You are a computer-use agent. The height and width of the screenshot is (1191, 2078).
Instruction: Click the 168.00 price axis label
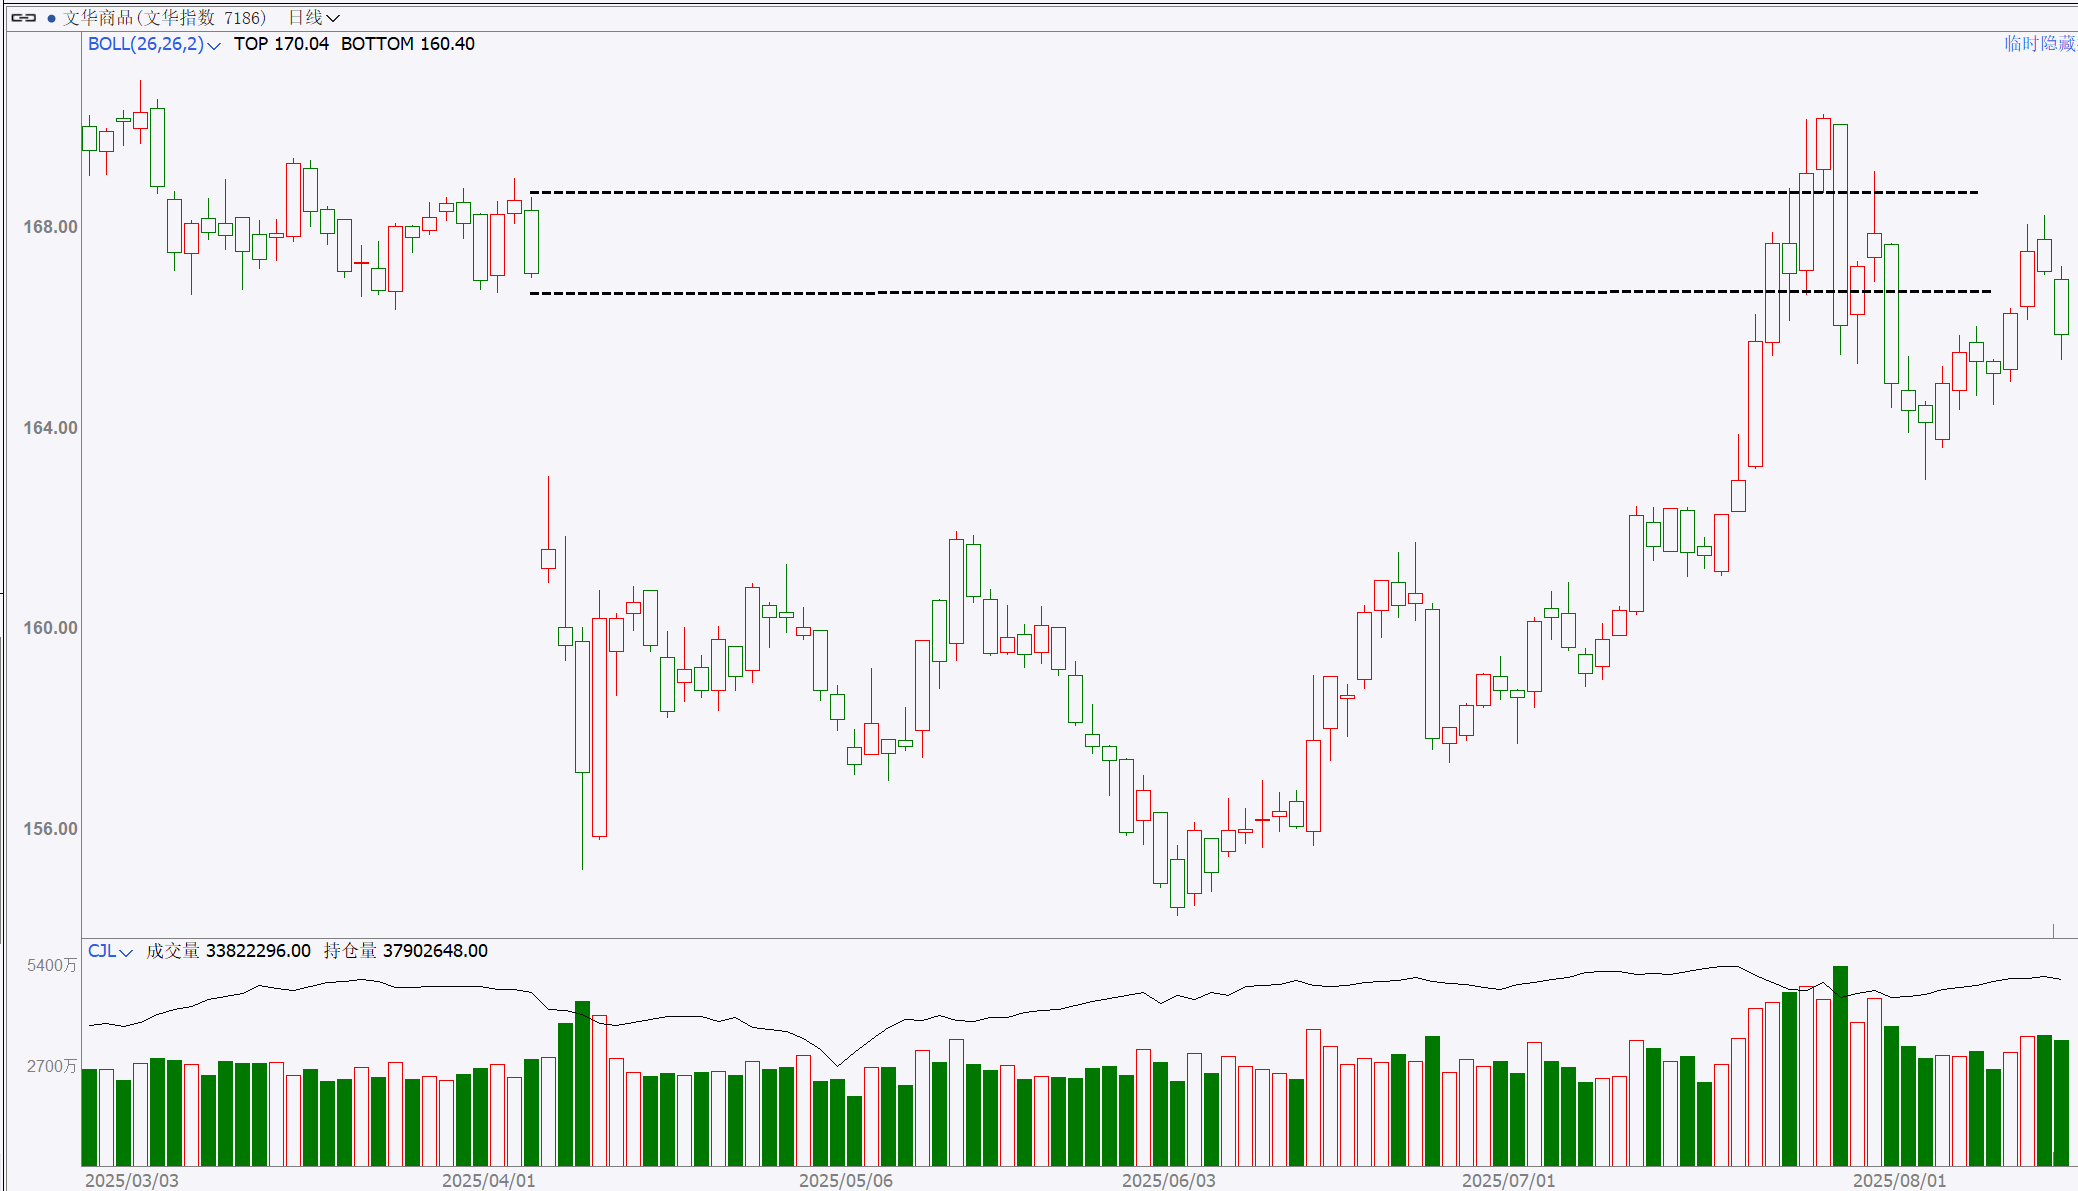(50, 227)
